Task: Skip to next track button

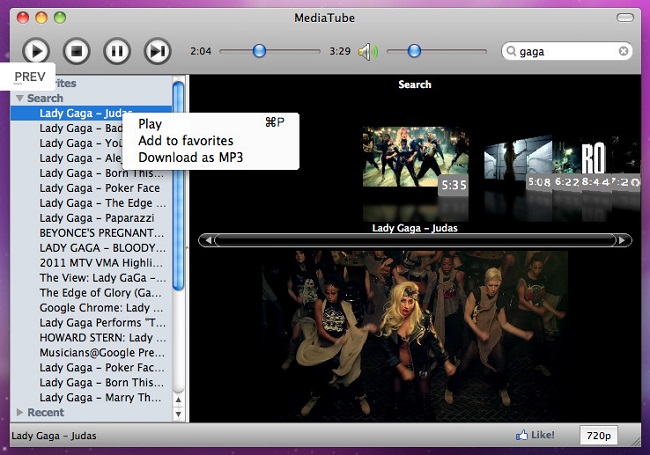Action: coord(158,51)
